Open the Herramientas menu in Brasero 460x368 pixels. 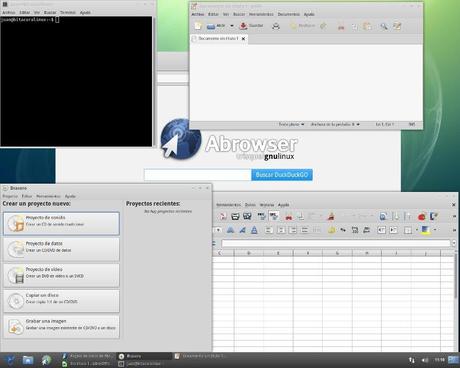tap(48, 196)
